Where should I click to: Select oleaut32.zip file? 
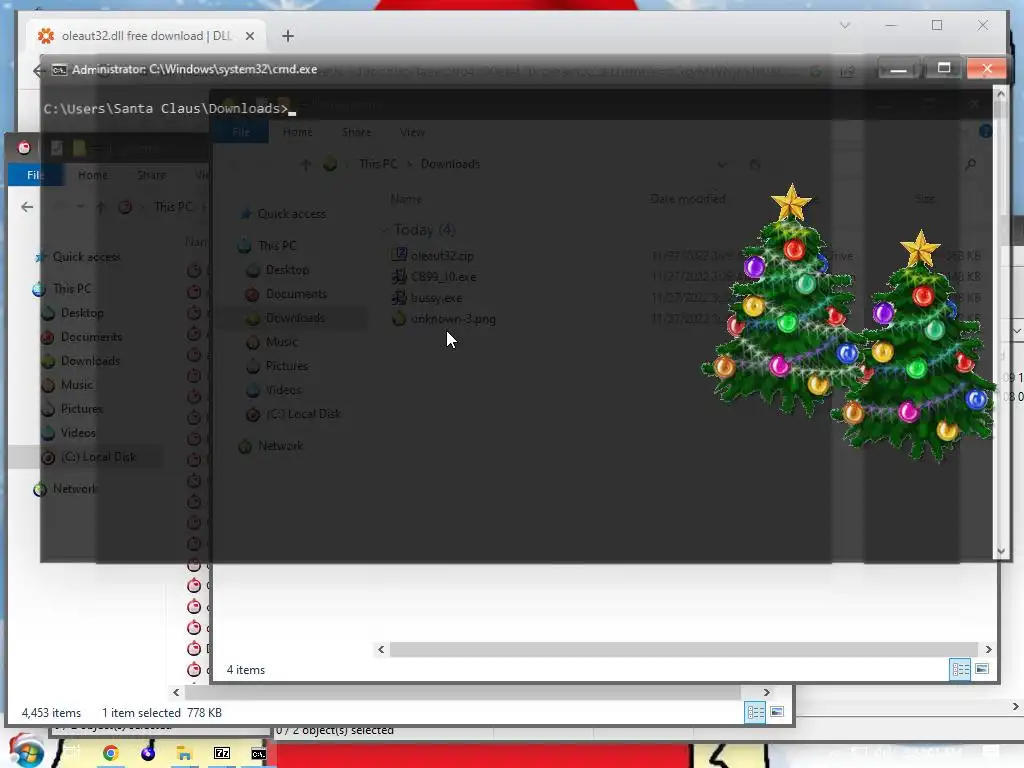coord(442,256)
